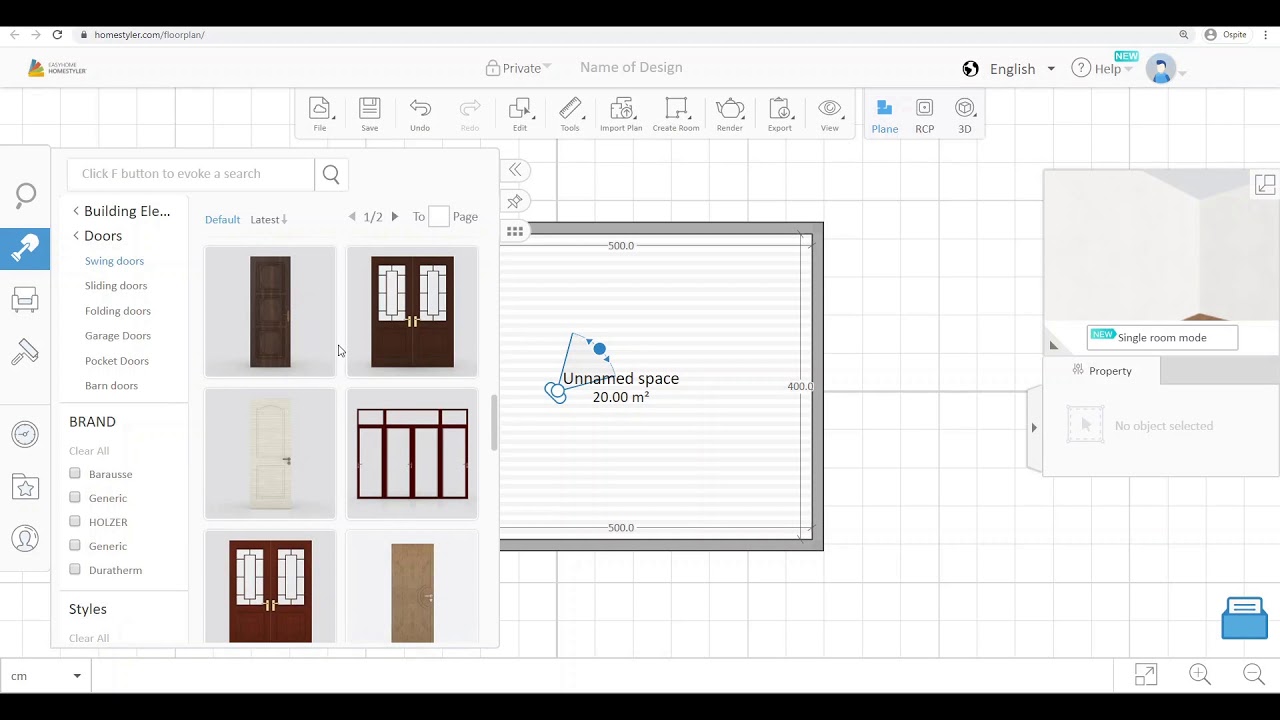
Task: Sort catalog by Latest
Action: tap(268, 220)
